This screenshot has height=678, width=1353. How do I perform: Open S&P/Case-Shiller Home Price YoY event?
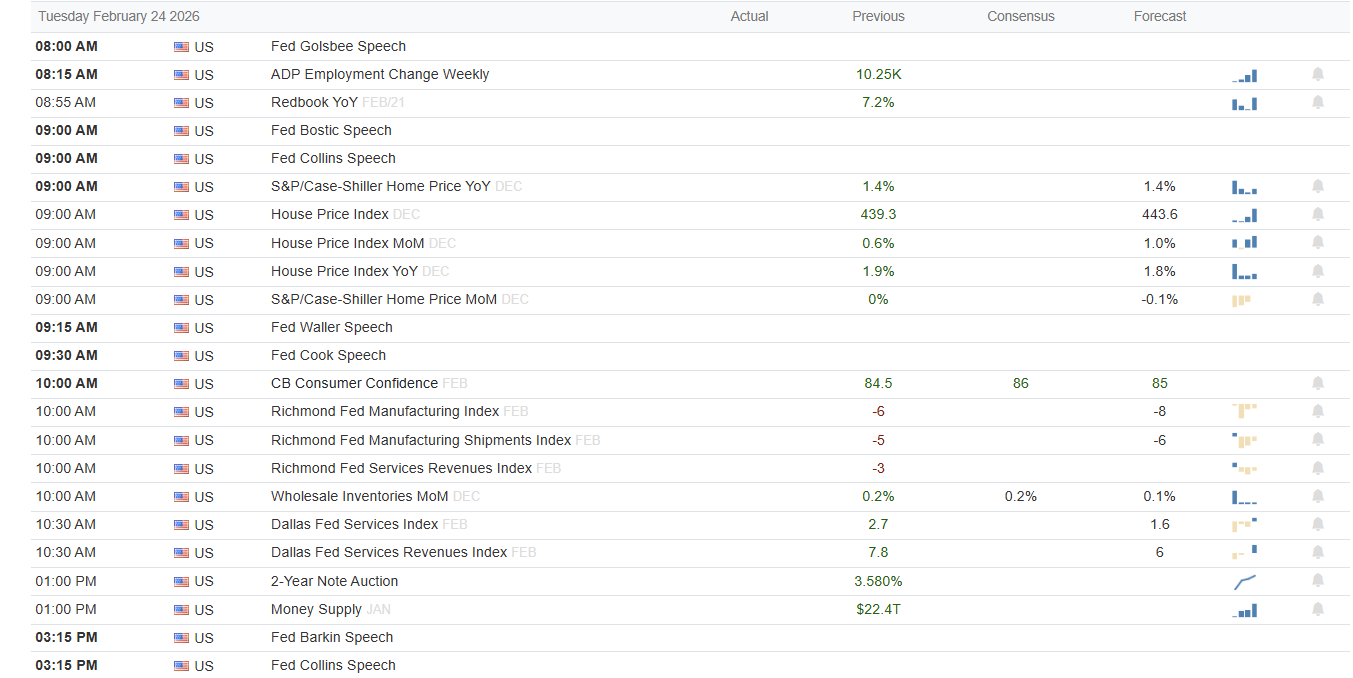(380, 187)
